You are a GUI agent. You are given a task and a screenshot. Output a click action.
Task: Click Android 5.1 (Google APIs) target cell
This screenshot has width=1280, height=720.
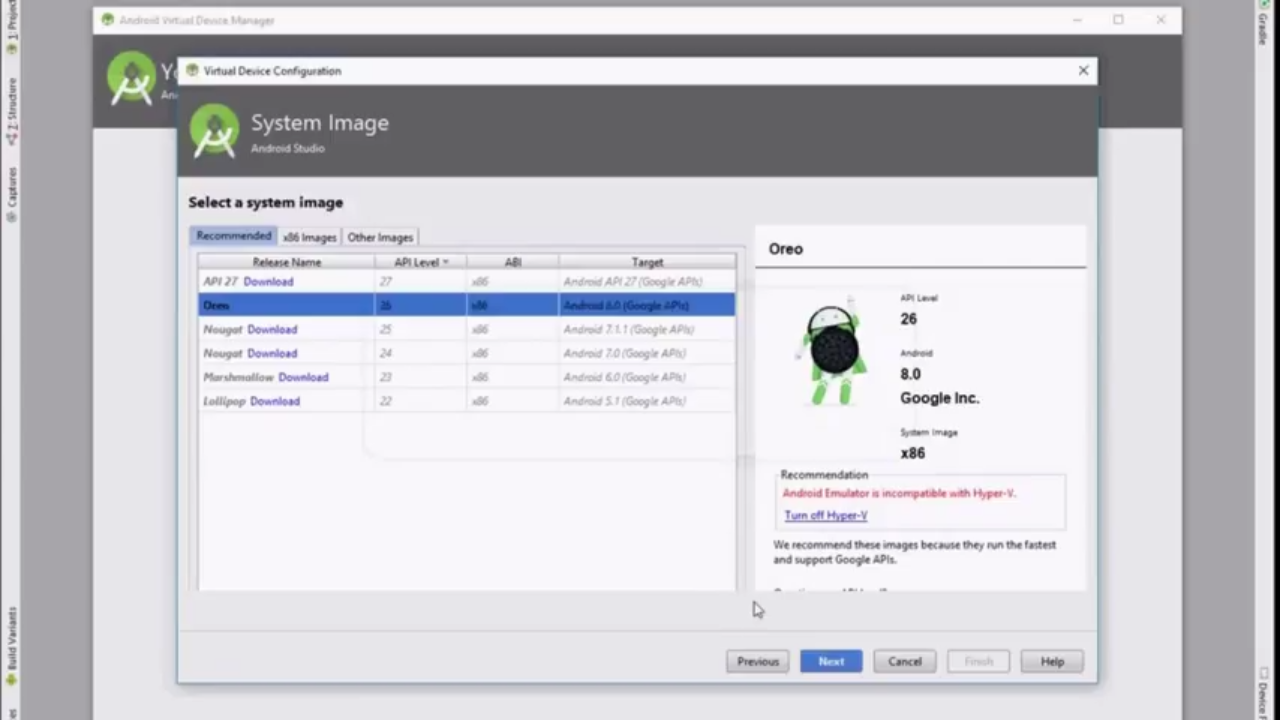647,401
